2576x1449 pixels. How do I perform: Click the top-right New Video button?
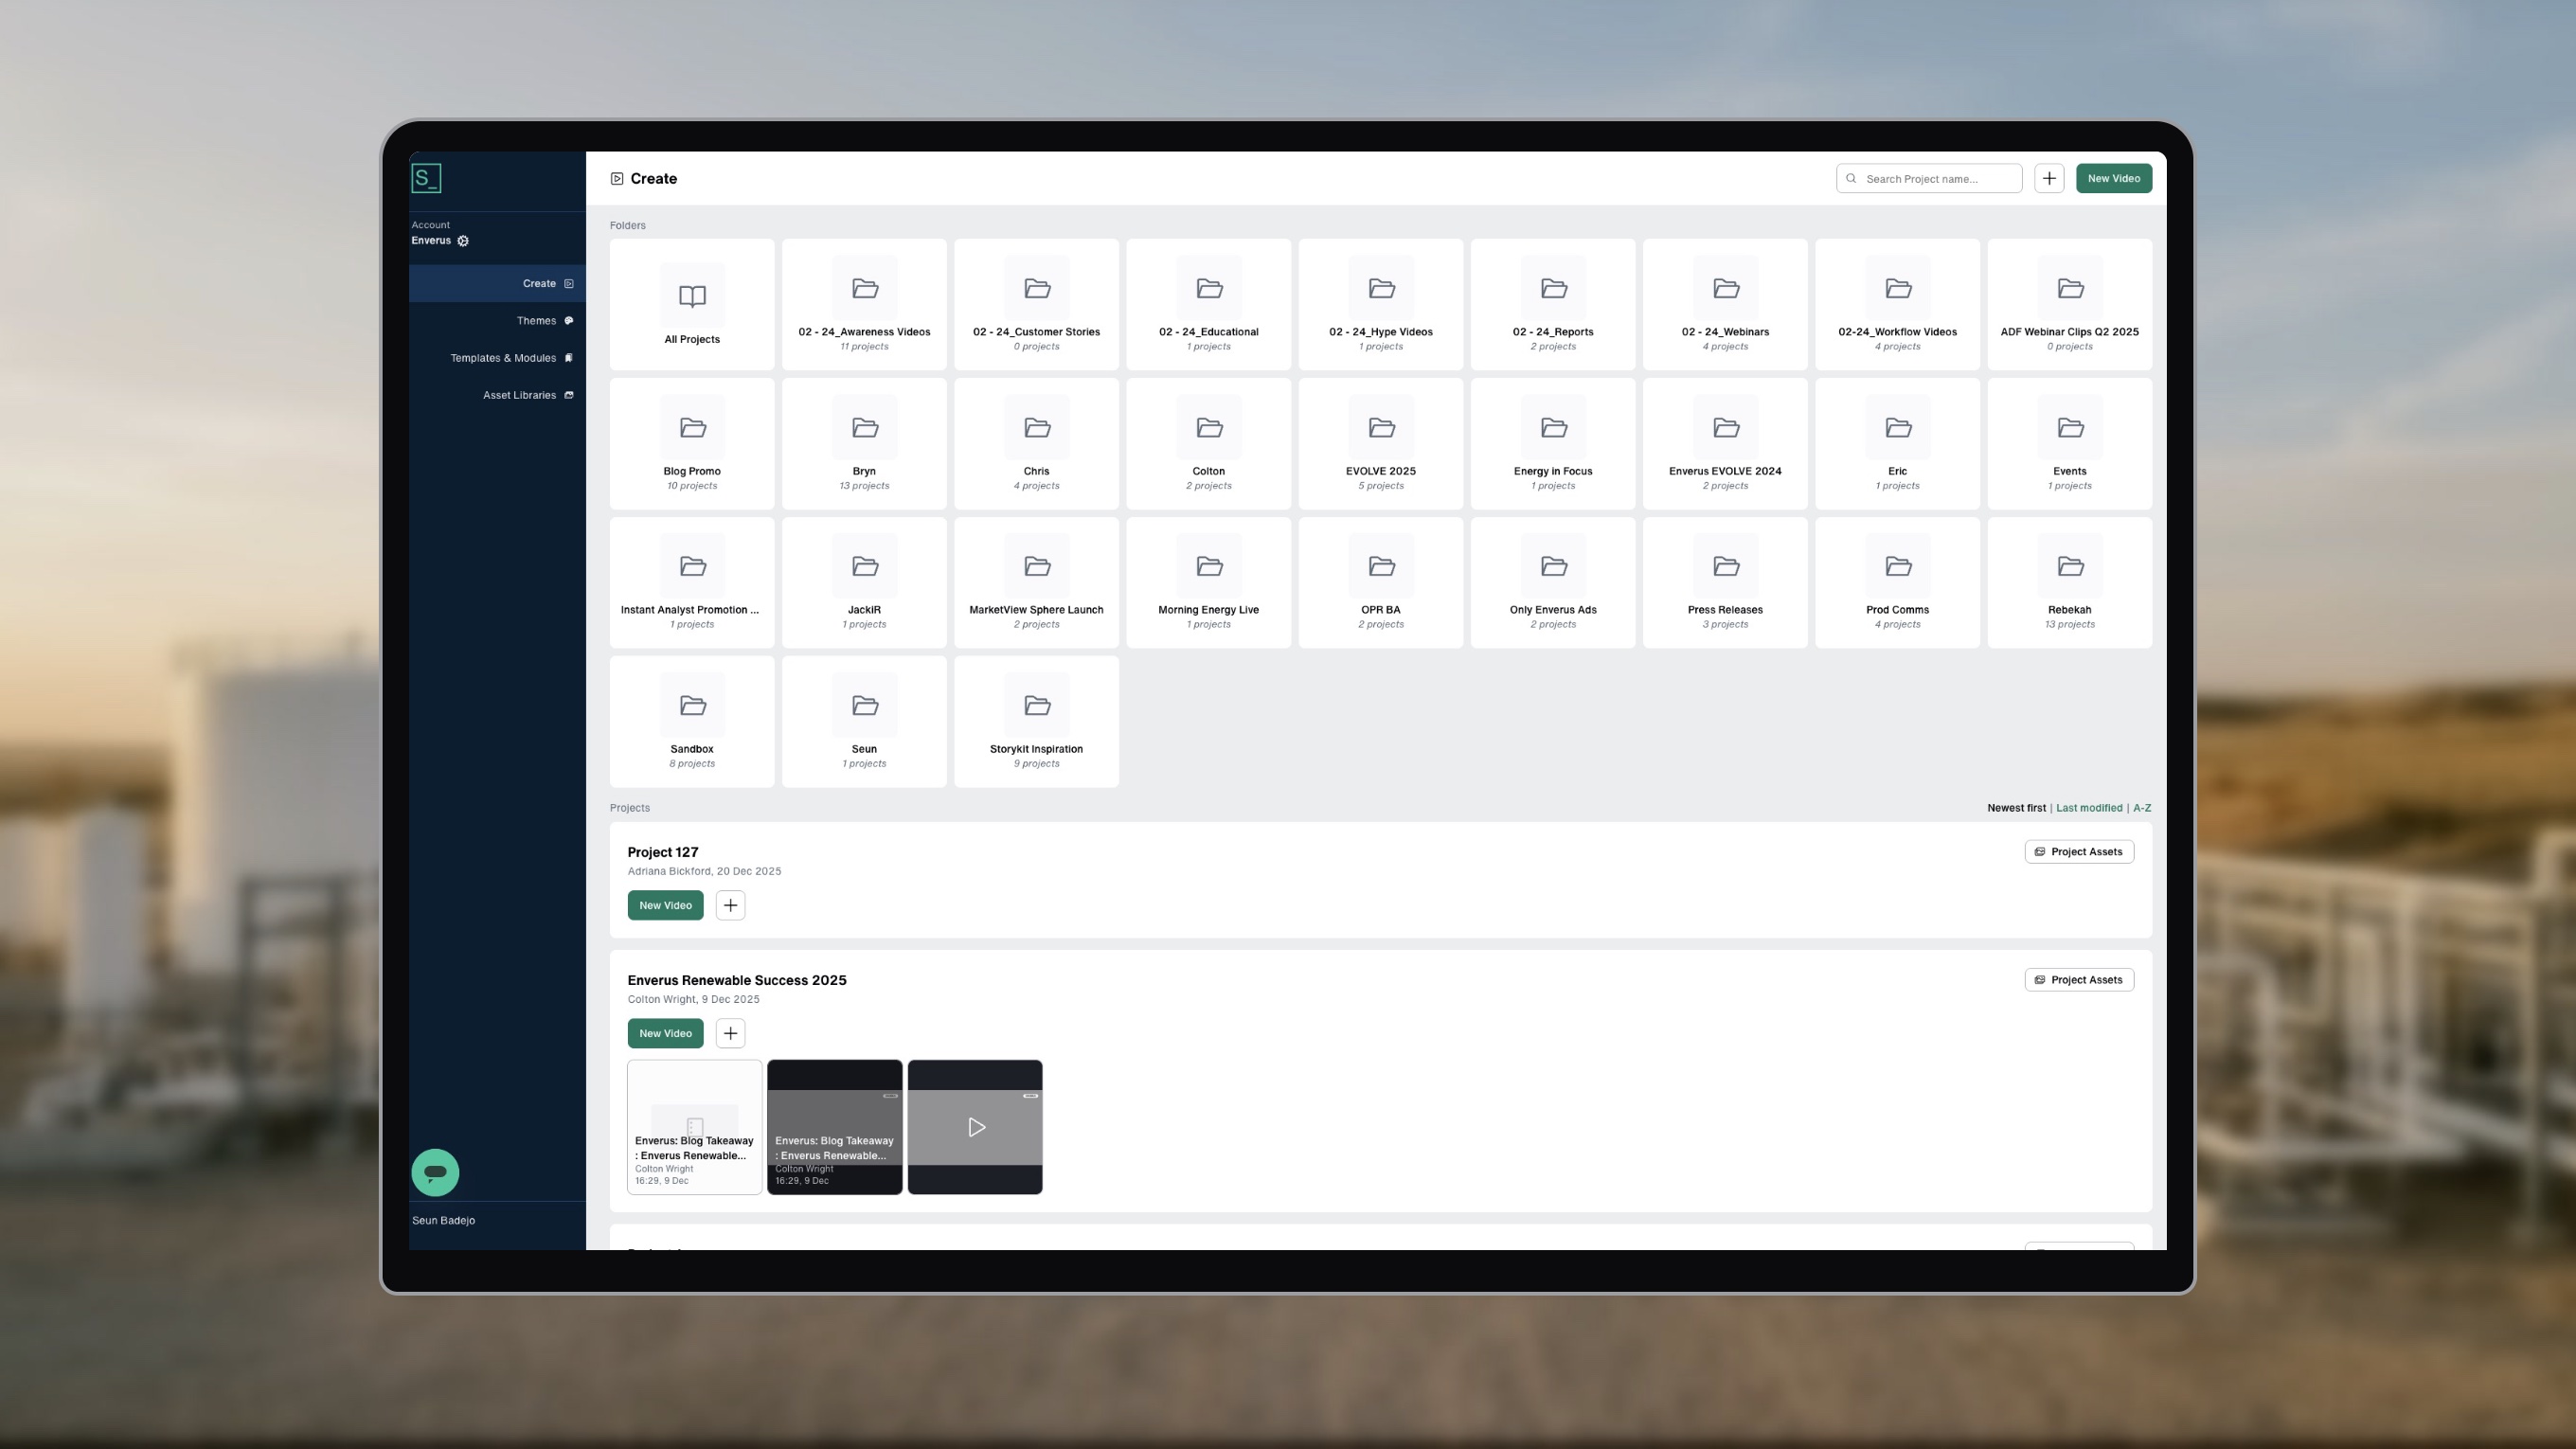click(2113, 178)
